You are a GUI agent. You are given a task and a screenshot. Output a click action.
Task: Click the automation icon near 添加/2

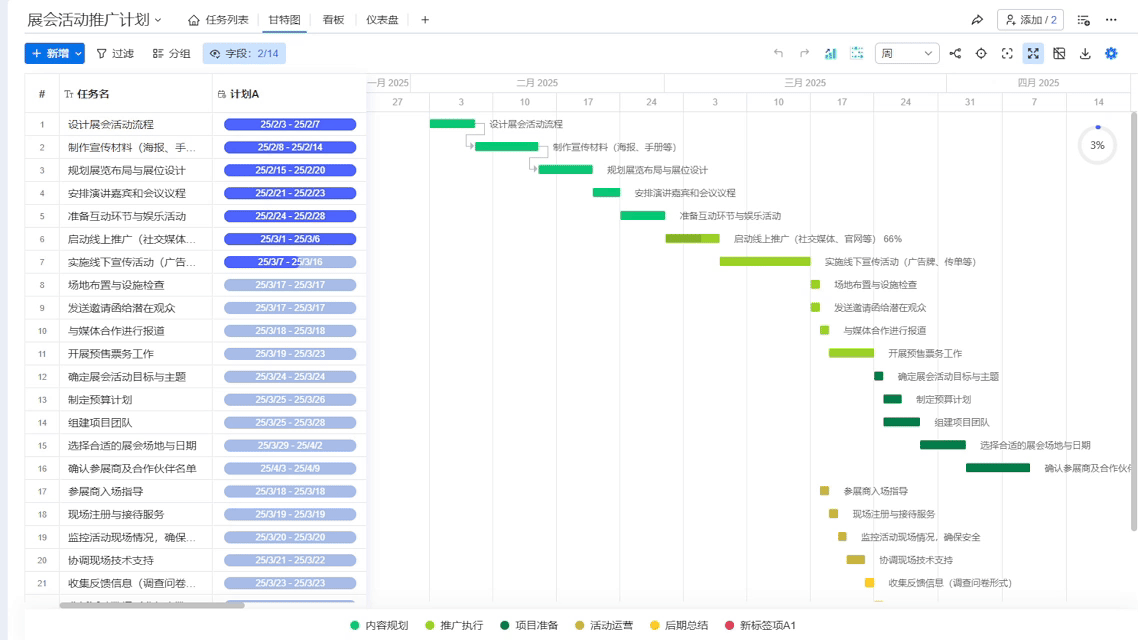click(x=1083, y=19)
